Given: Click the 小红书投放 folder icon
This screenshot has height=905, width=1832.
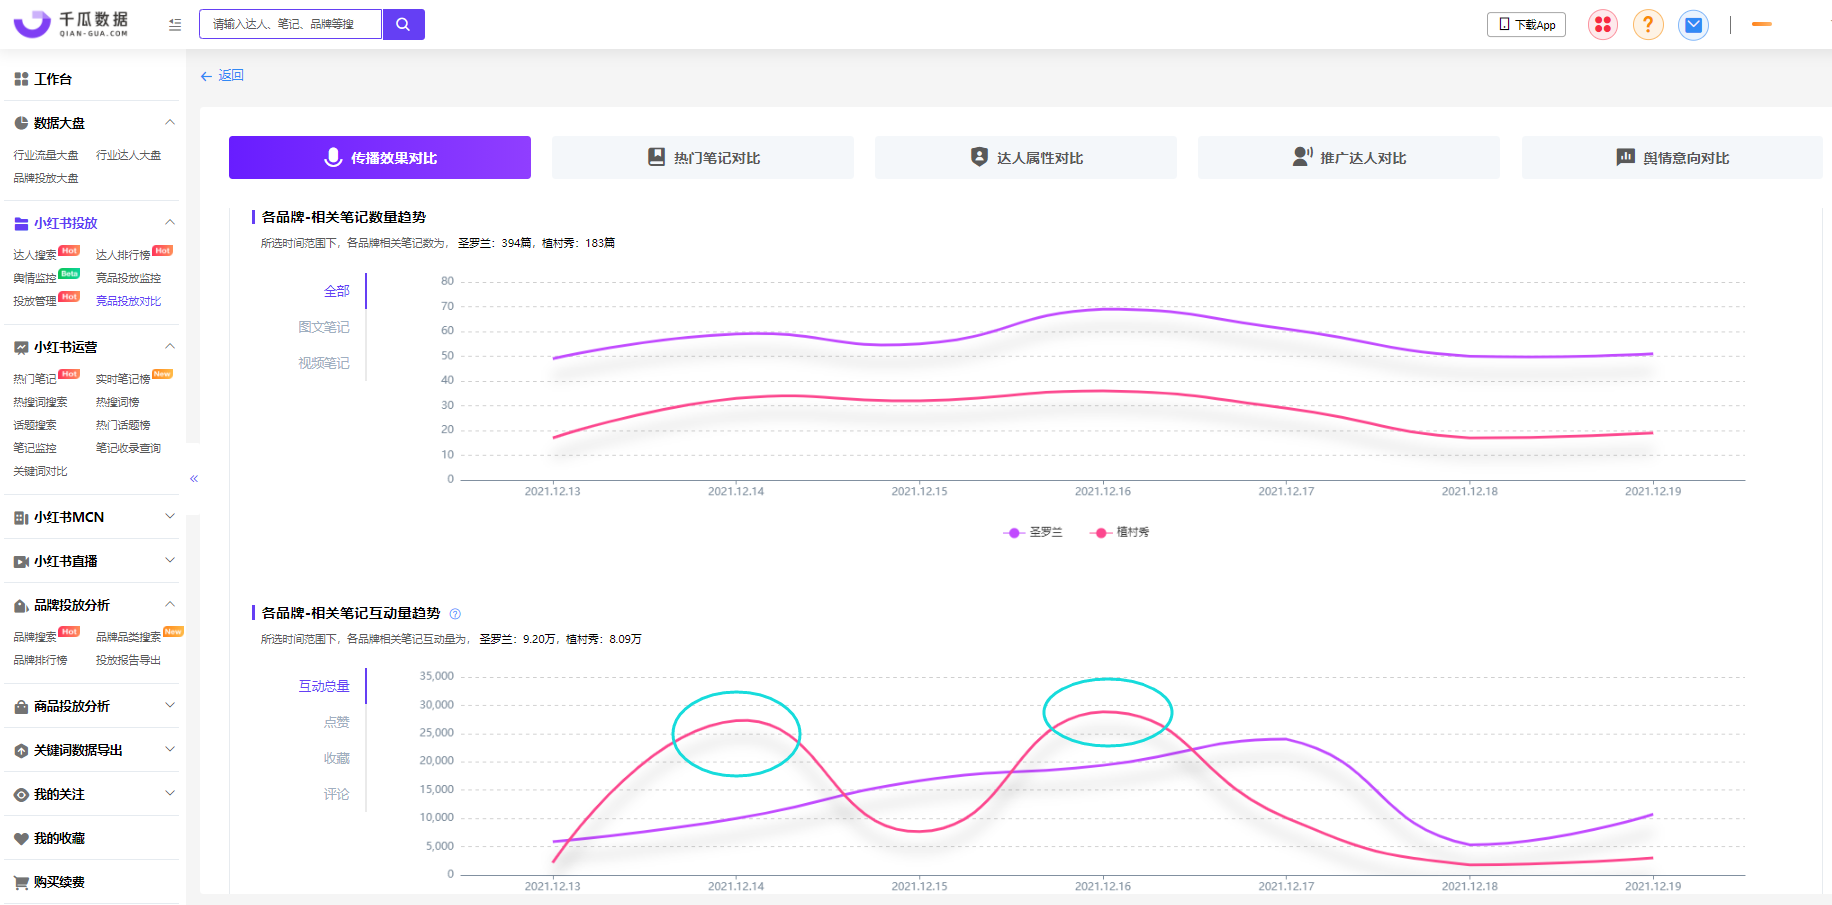Looking at the screenshot, I should point(21,223).
